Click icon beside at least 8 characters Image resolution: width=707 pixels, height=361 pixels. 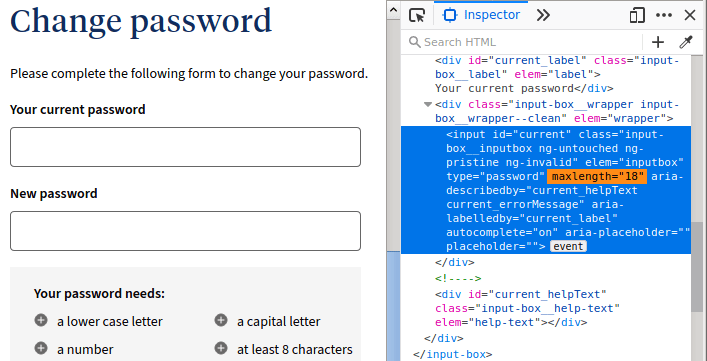(x=220, y=348)
